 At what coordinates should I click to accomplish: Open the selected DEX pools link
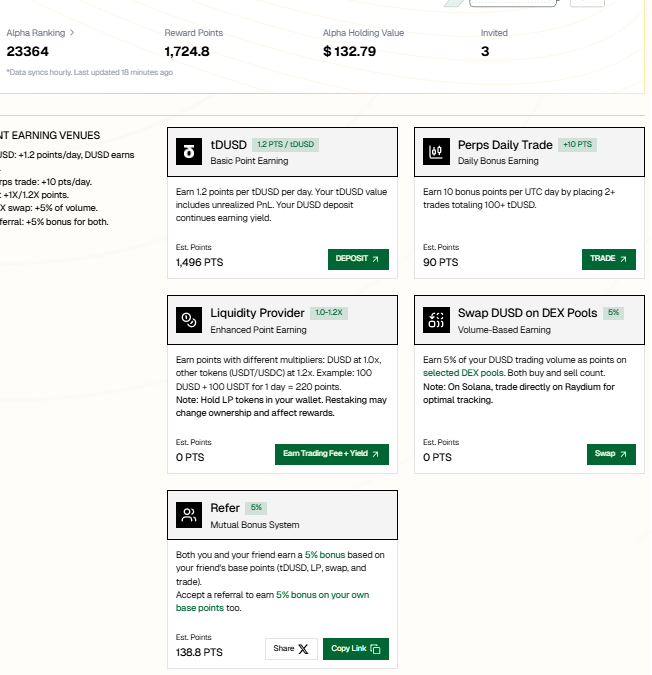(463, 373)
